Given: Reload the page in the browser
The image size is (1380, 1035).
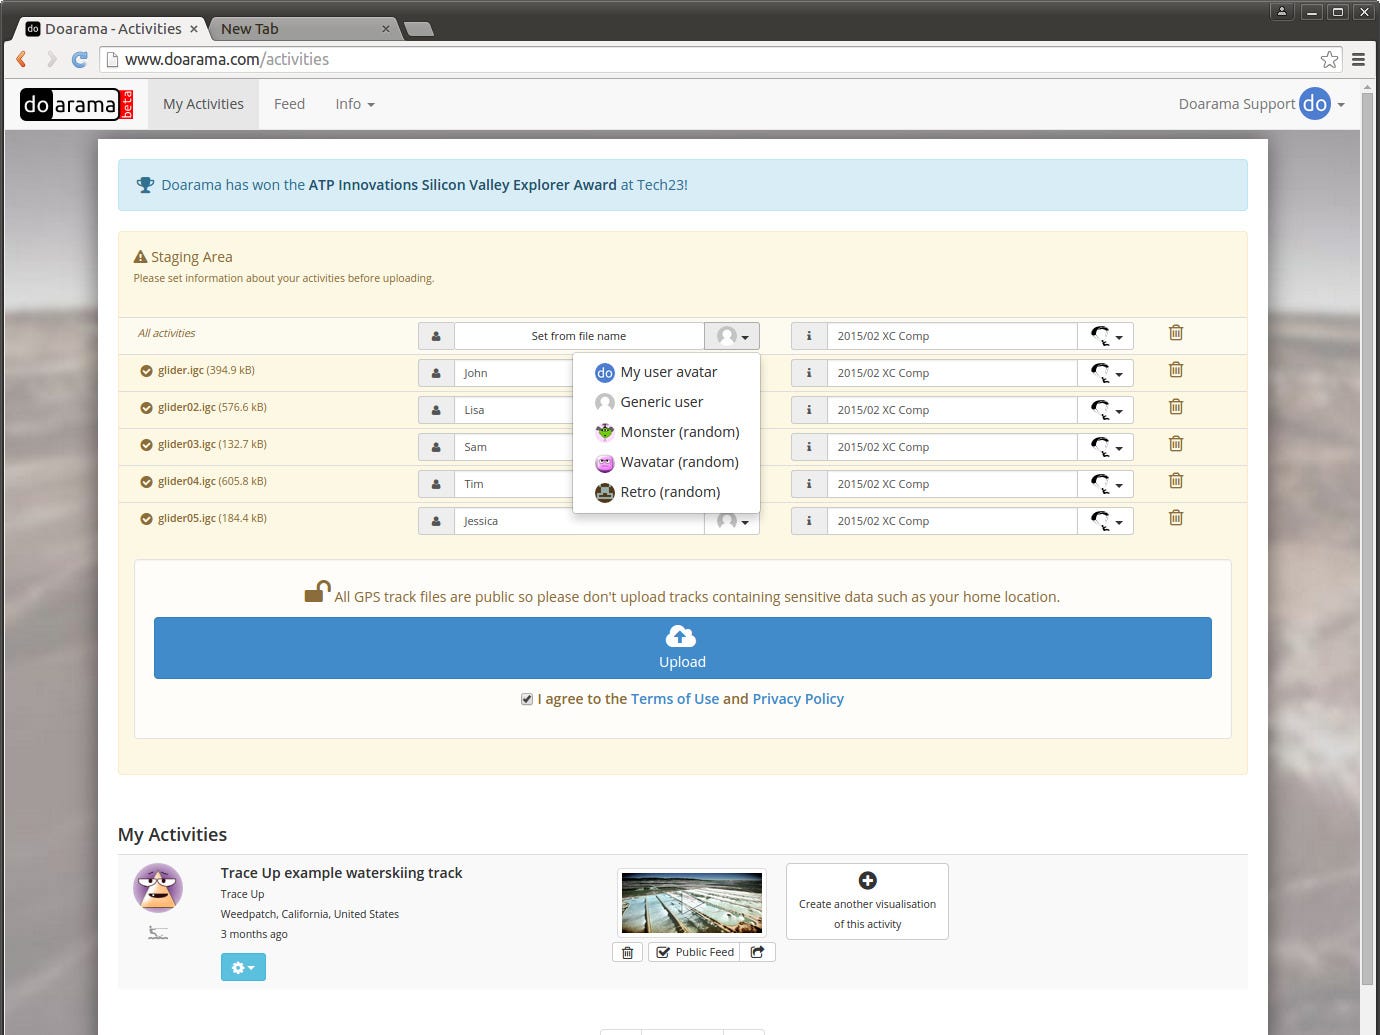Looking at the screenshot, I should tap(79, 59).
